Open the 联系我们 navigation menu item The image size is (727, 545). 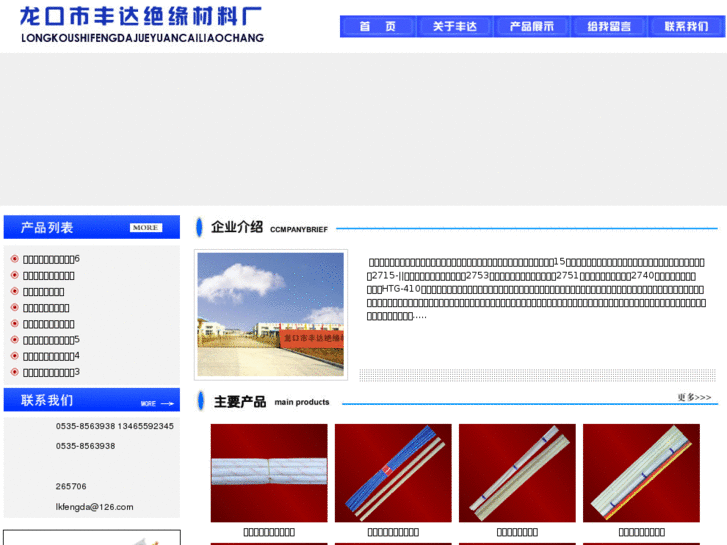(x=686, y=26)
